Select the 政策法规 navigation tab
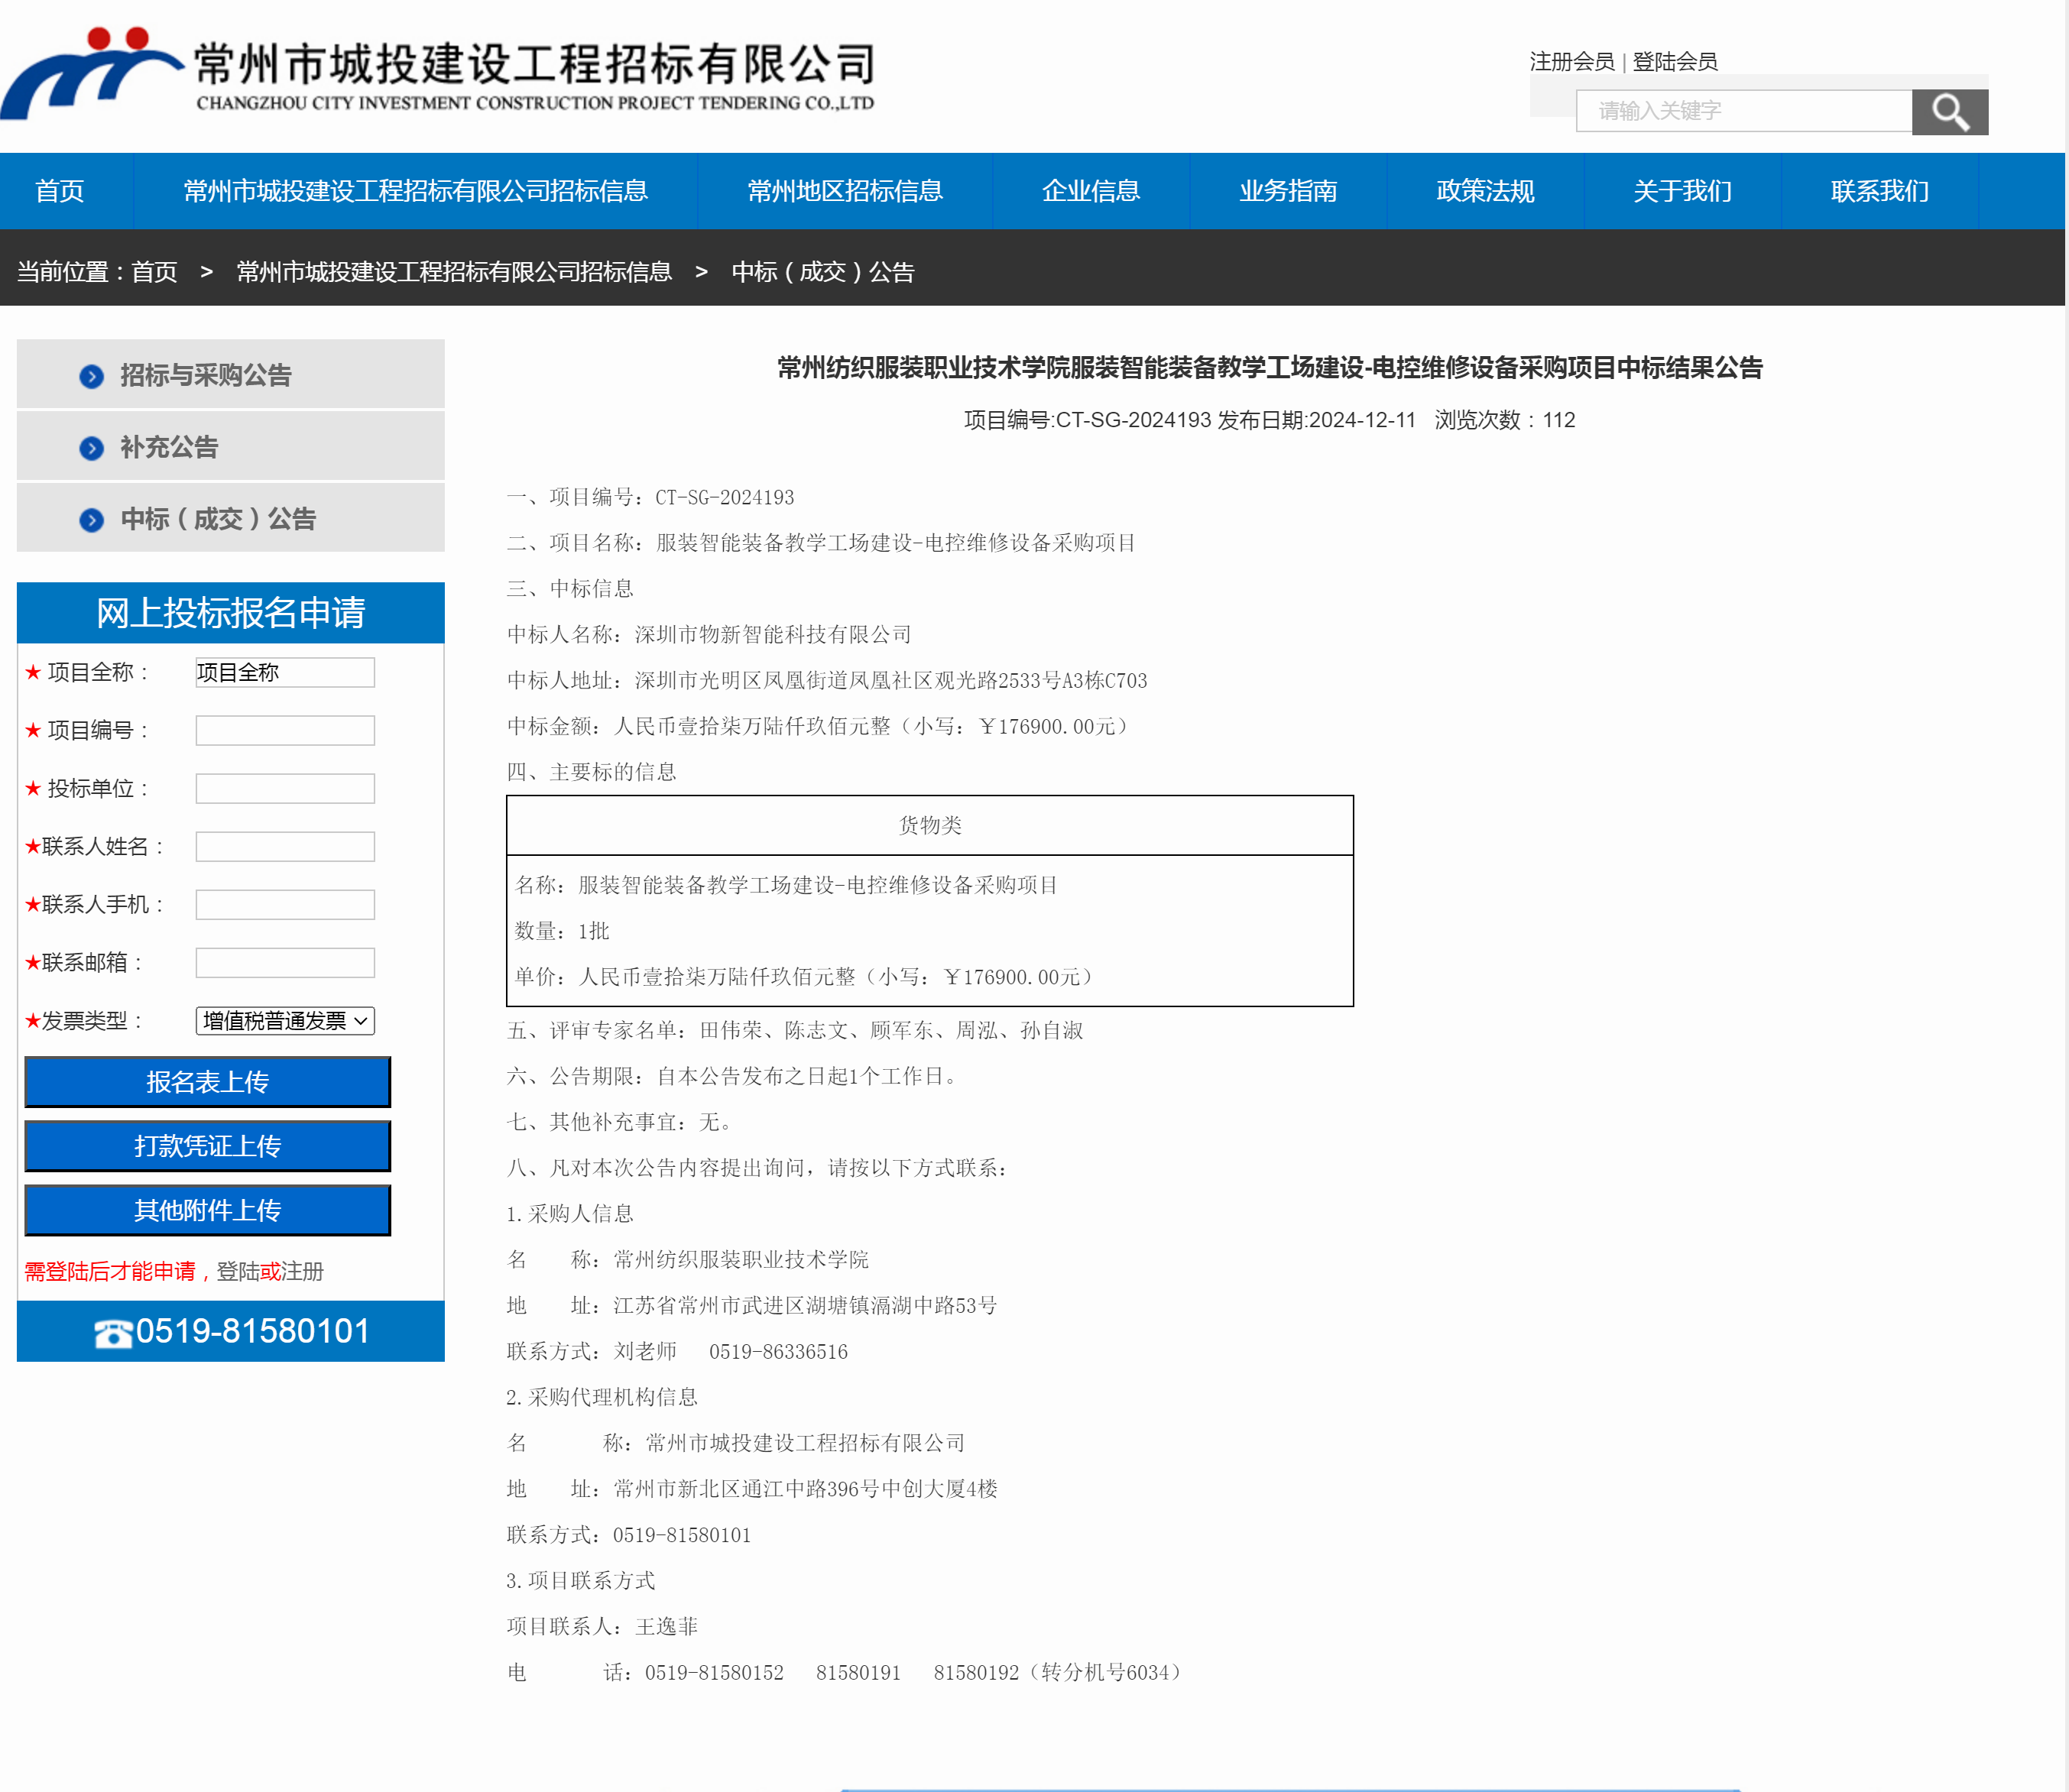The width and height of the screenshot is (2069, 1792). 1485,191
